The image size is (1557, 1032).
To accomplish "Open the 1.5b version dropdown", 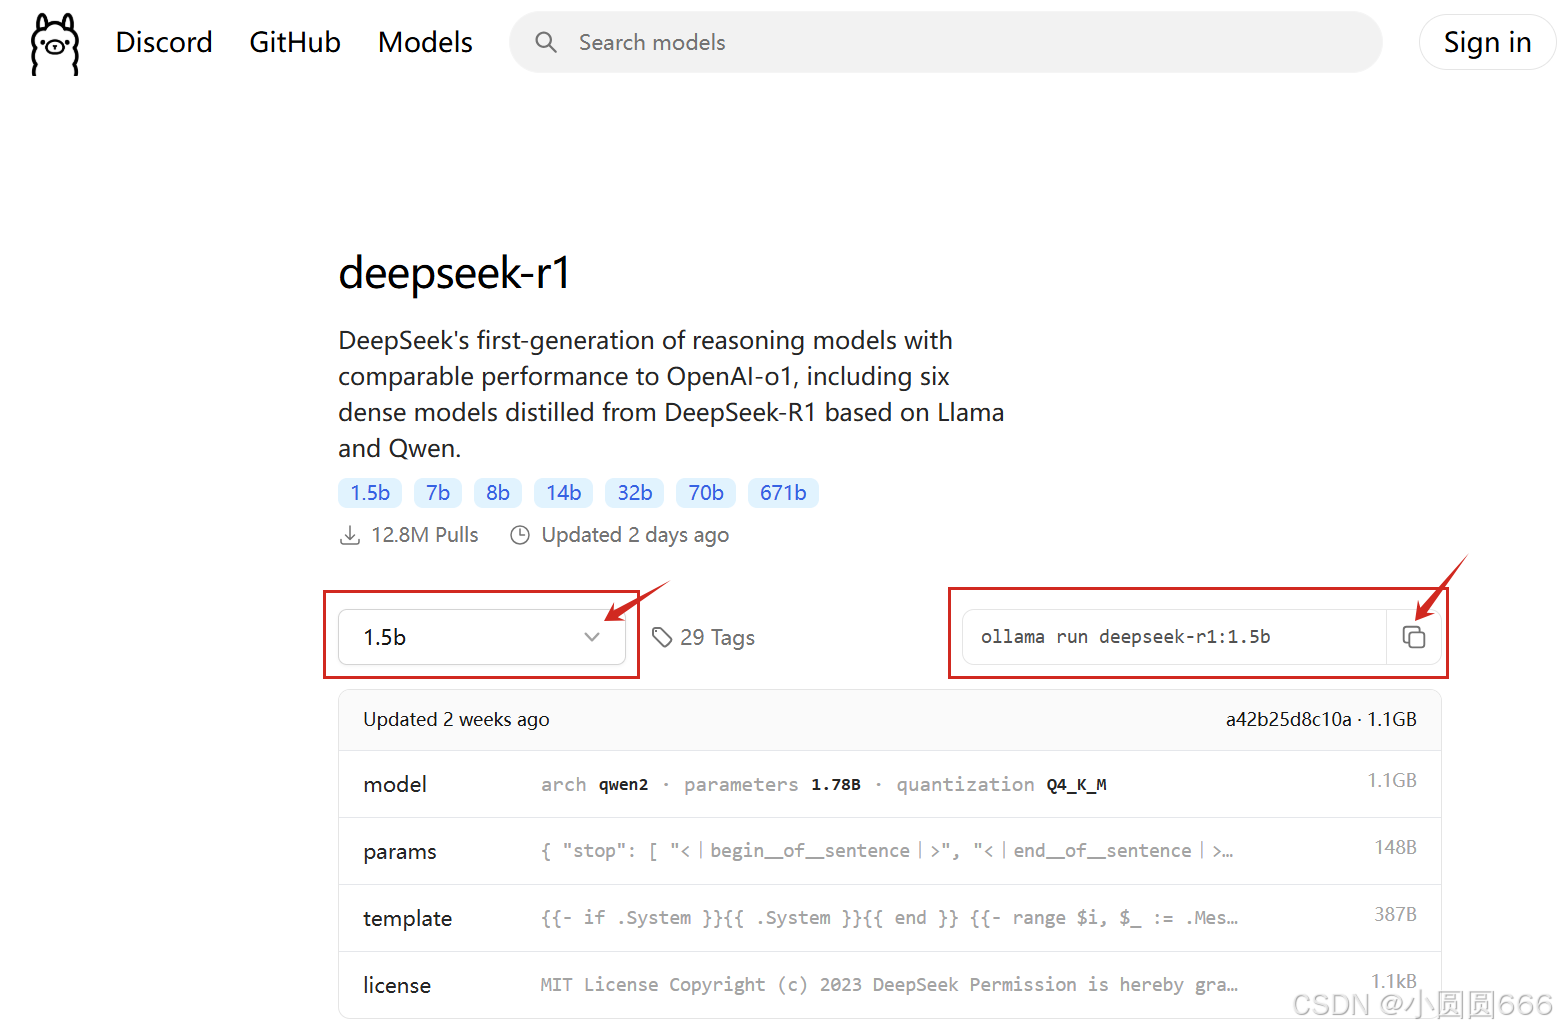I will click(x=482, y=637).
